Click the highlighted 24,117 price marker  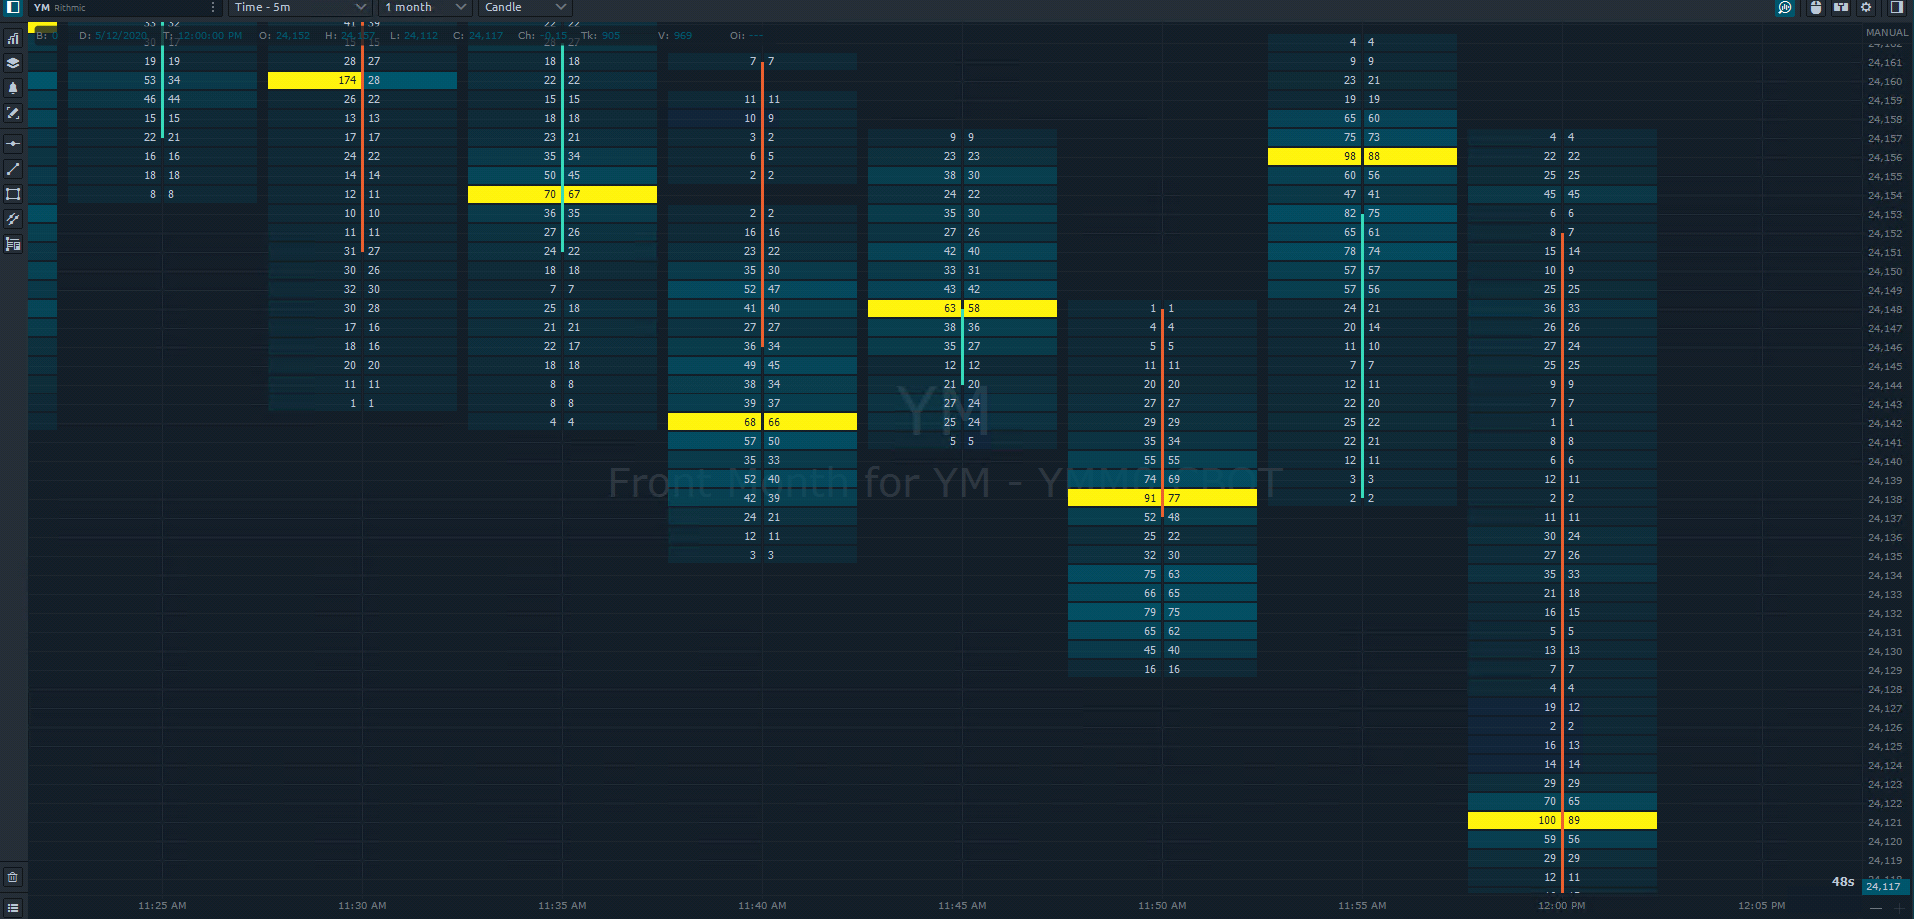pyautogui.click(x=1884, y=887)
